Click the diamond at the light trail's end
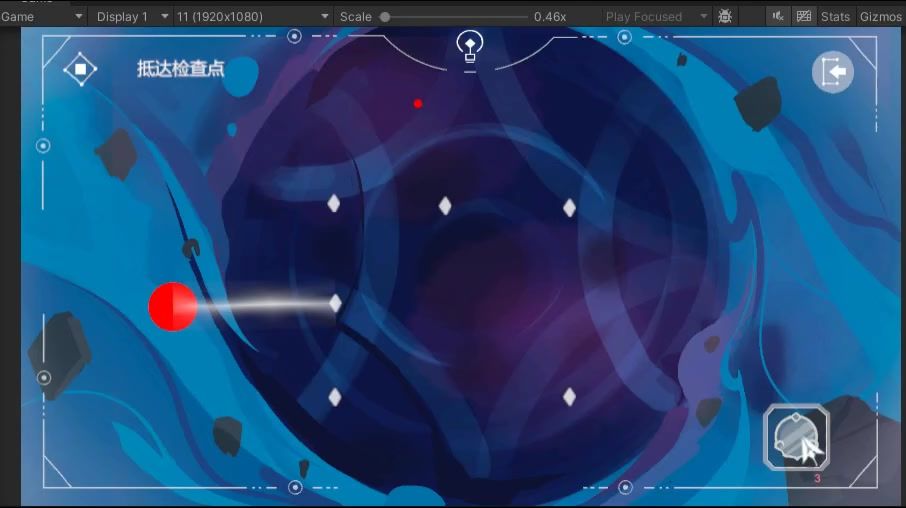Screen dimensions: 906x508 click(x=336, y=303)
